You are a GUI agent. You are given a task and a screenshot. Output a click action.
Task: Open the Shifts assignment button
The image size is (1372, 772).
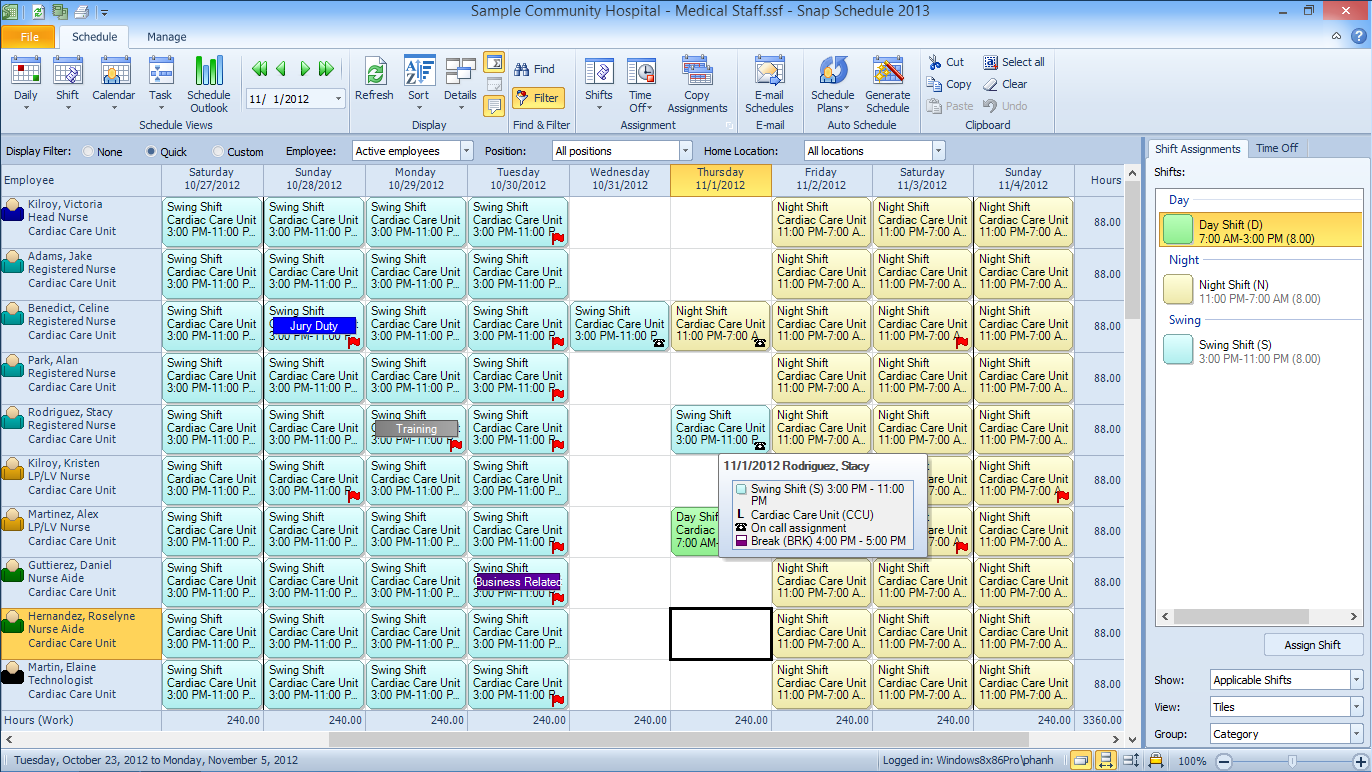click(x=599, y=83)
